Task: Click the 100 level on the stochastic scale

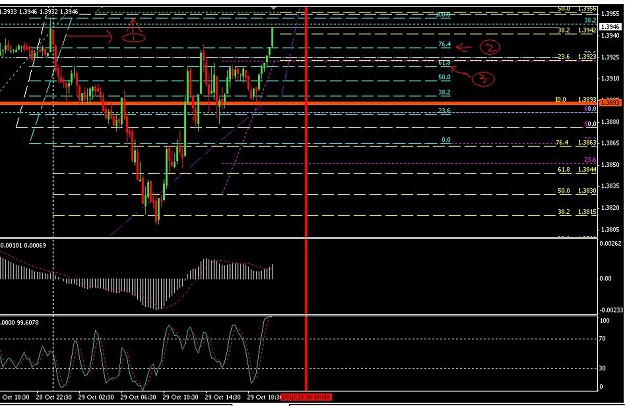Action: coord(605,320)
